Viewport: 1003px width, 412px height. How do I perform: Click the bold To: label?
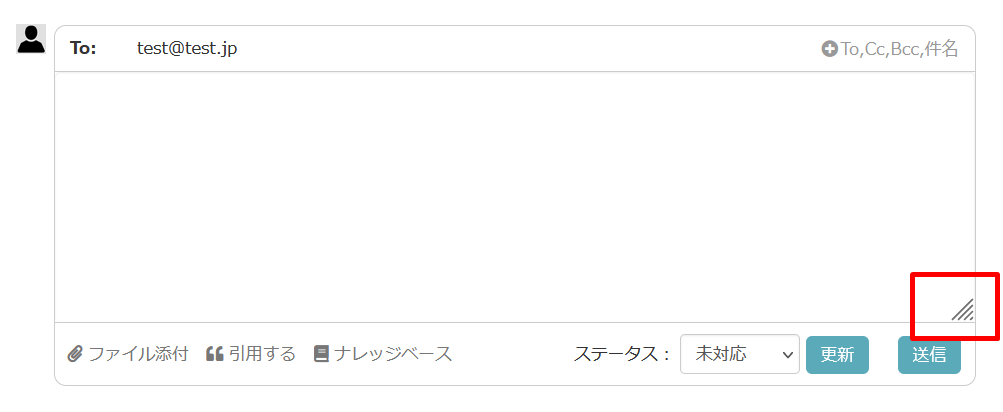(83, 49)
